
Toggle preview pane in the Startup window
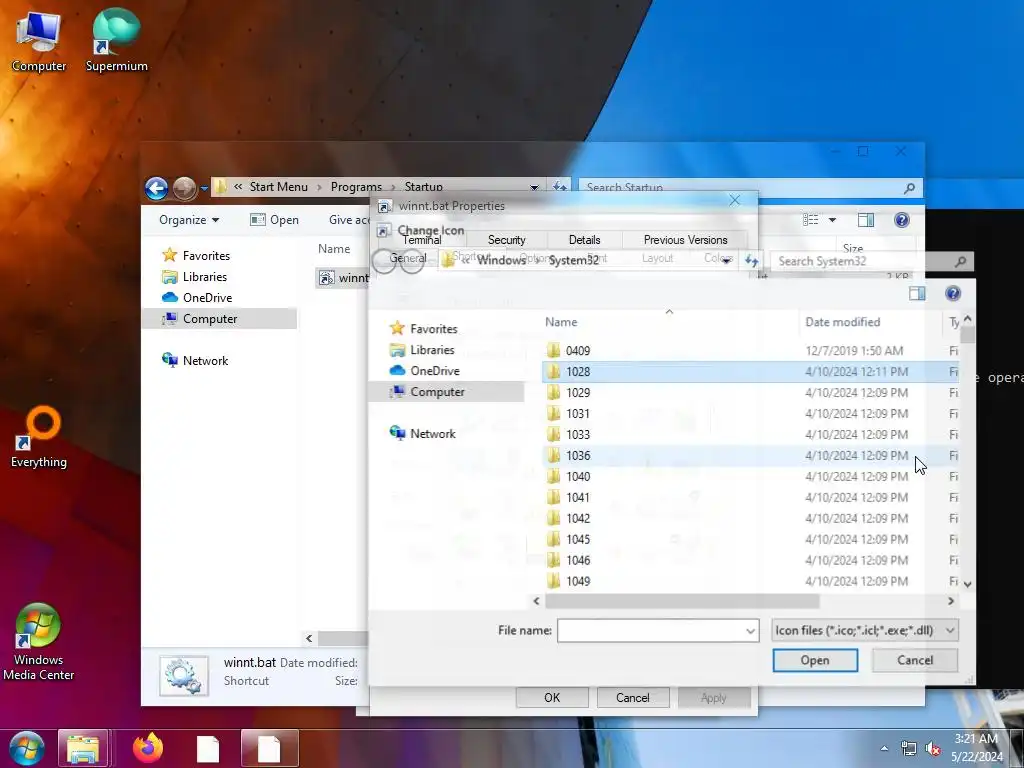pyautogui.click(x=866, y=220)
